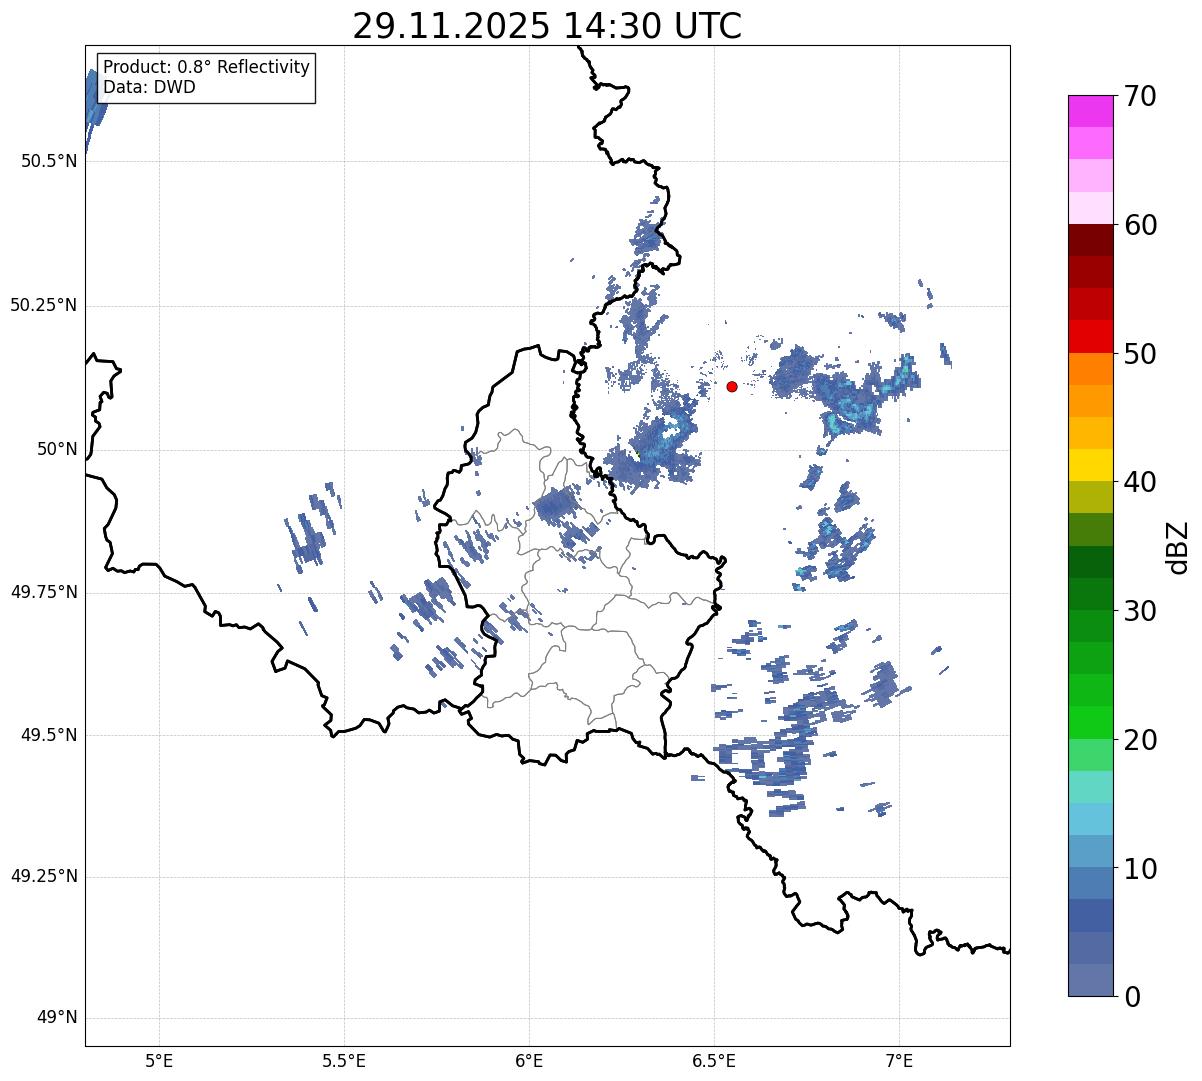Click the 5°E longitude tick label
Image resolution: width=1202 pixels, height=1081 pixels.
[159, 1060]
